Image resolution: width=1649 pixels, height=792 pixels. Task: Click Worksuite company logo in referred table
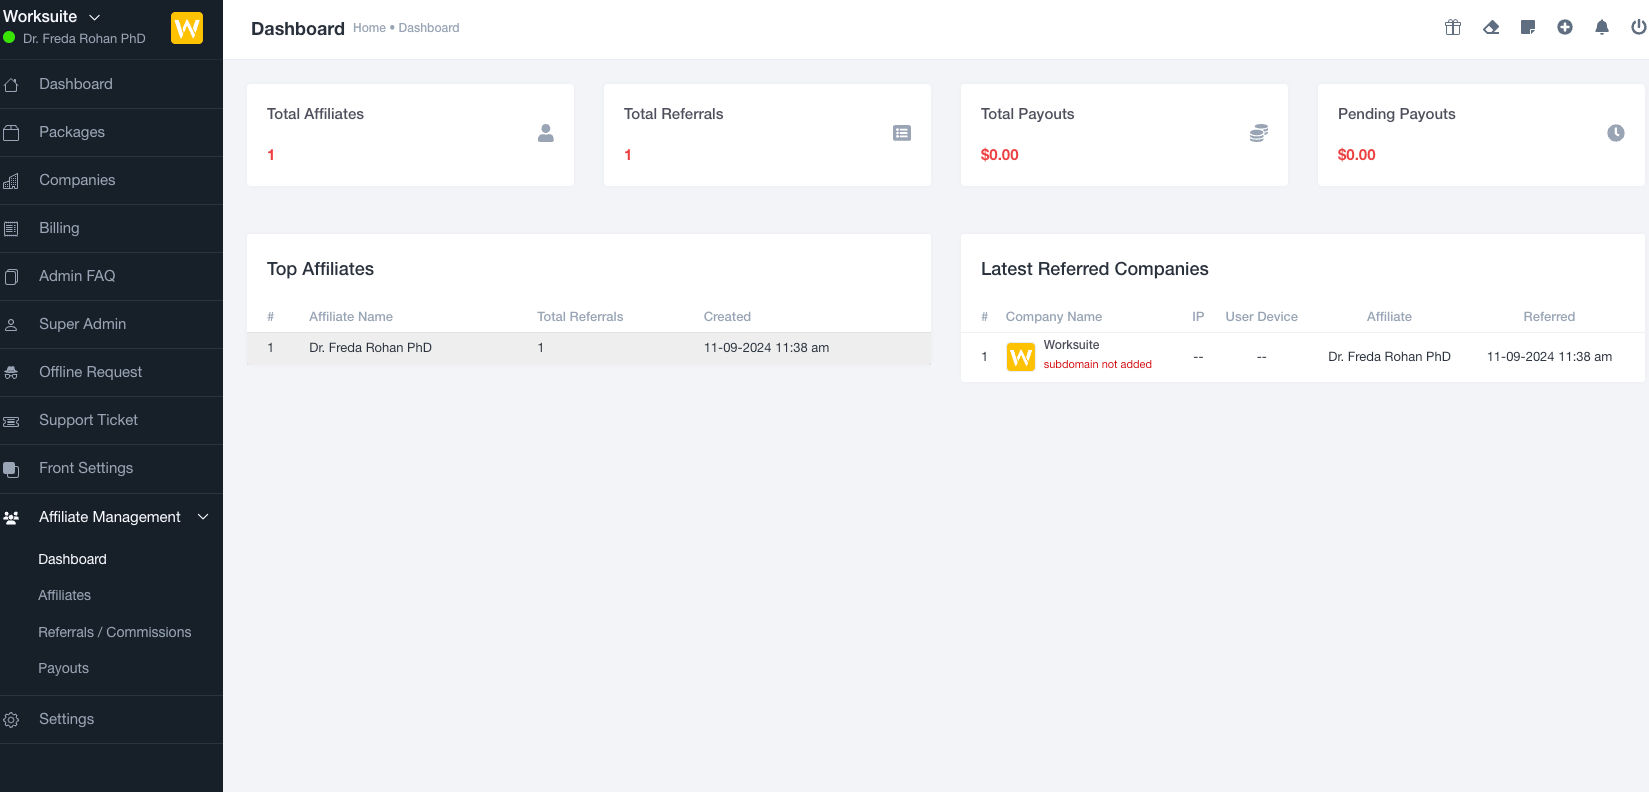[x=1021, y=357]
